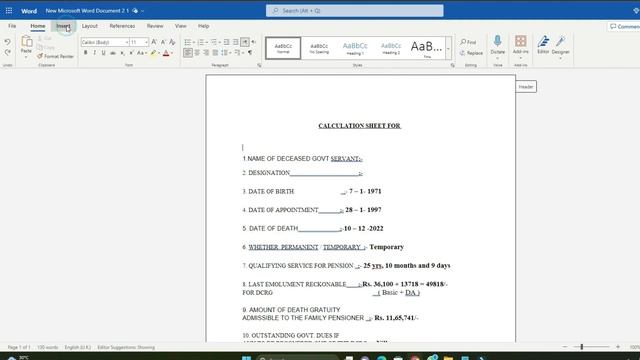Viewport: 640px width, 360px height.
Task: Toggle Superscript formatting
Action: click(x=131, y=53)
